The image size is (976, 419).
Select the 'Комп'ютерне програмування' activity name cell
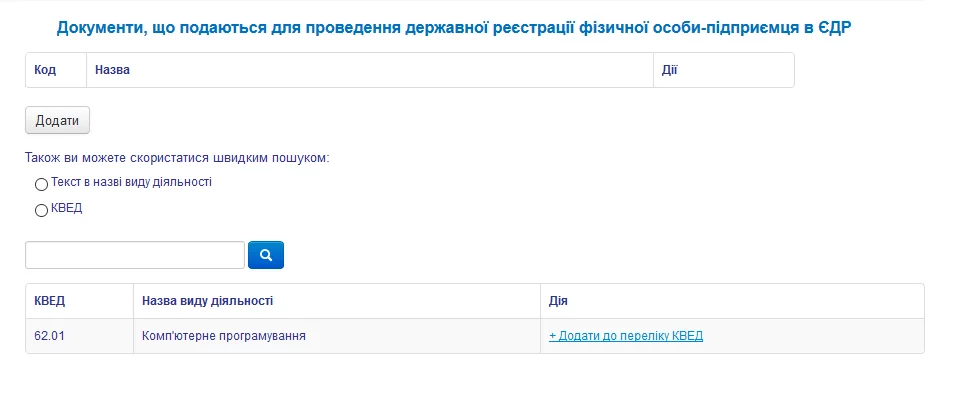224,336
